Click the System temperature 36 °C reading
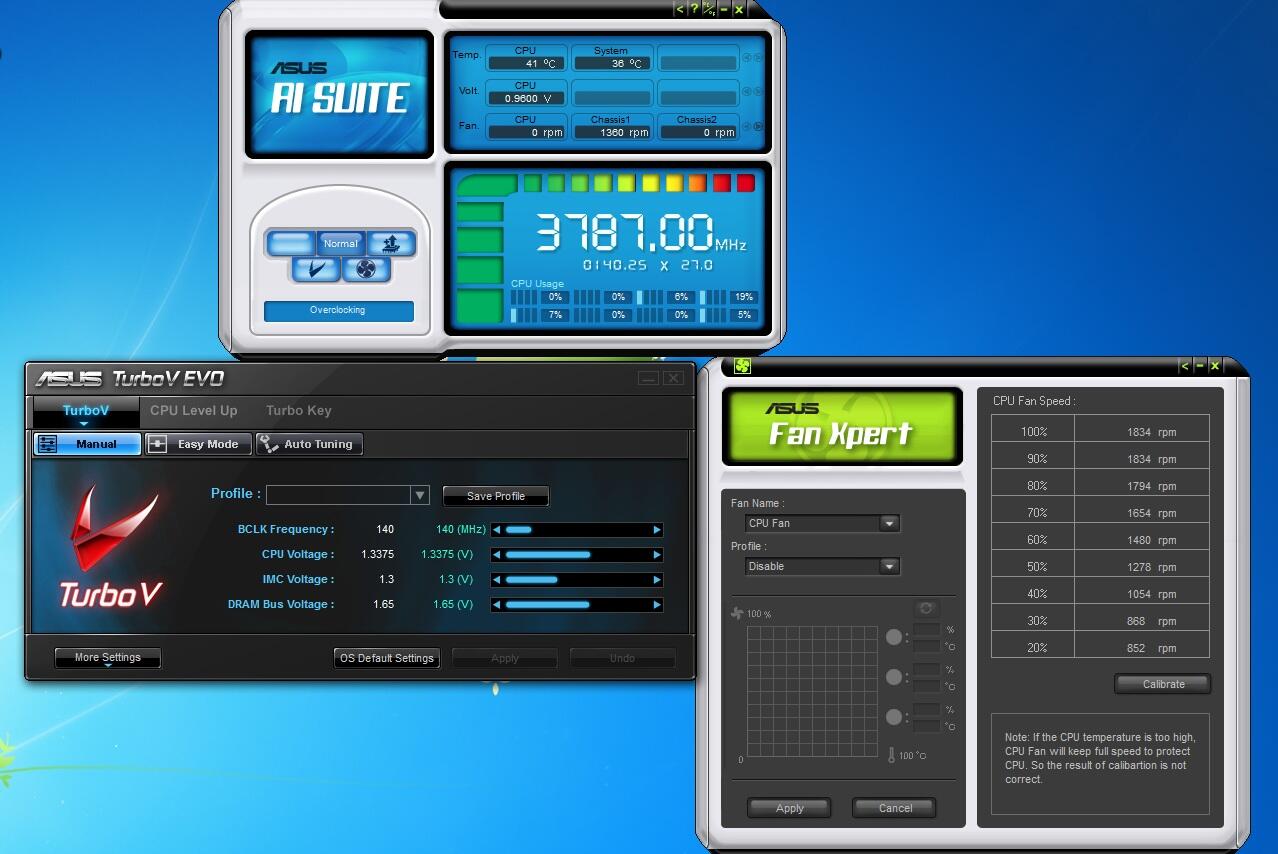This screenshot has height=854, width=1278. coord(611,64)
